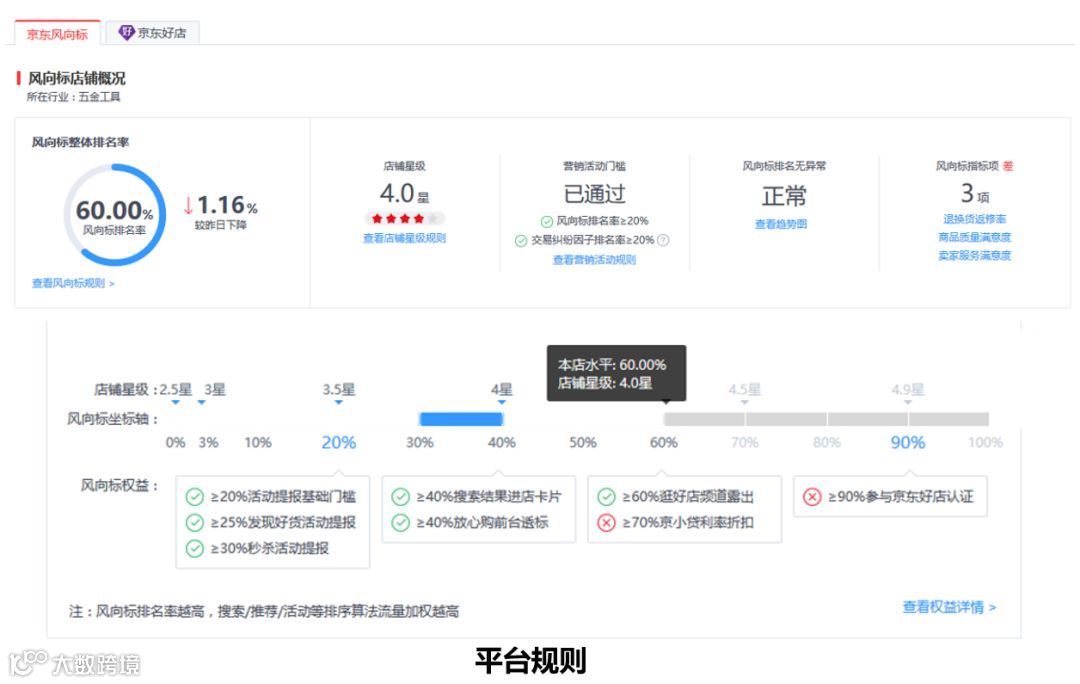Click the red 差 label beside 风向标指标项

pyautogui.click(x=1008, y=166)
